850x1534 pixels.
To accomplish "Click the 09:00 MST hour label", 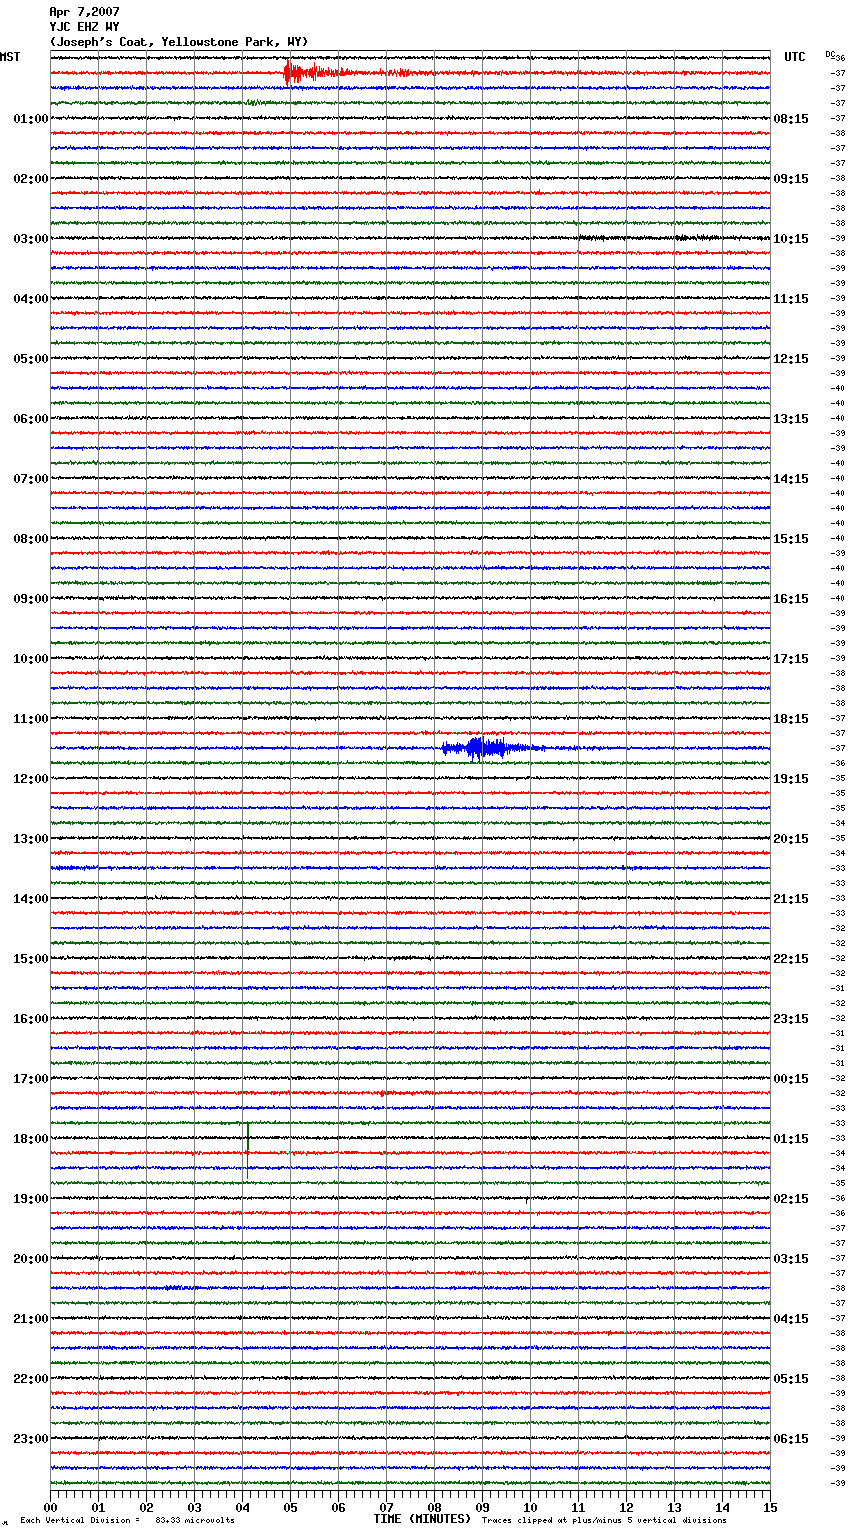I will tap(31, 599).
